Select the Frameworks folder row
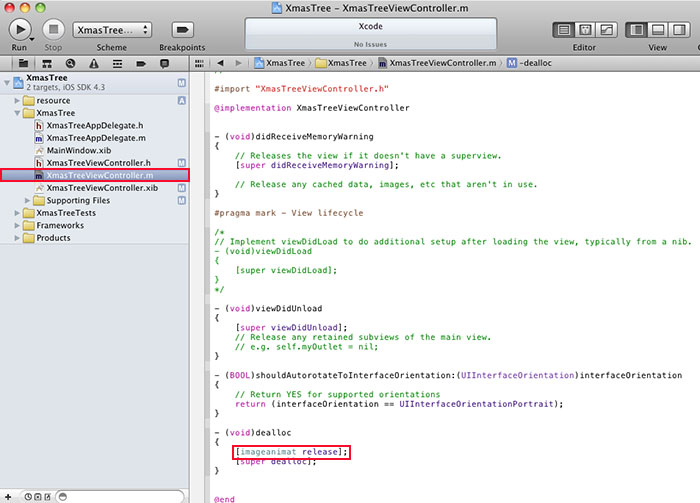 pyautogui.click(x=95, y=225)
